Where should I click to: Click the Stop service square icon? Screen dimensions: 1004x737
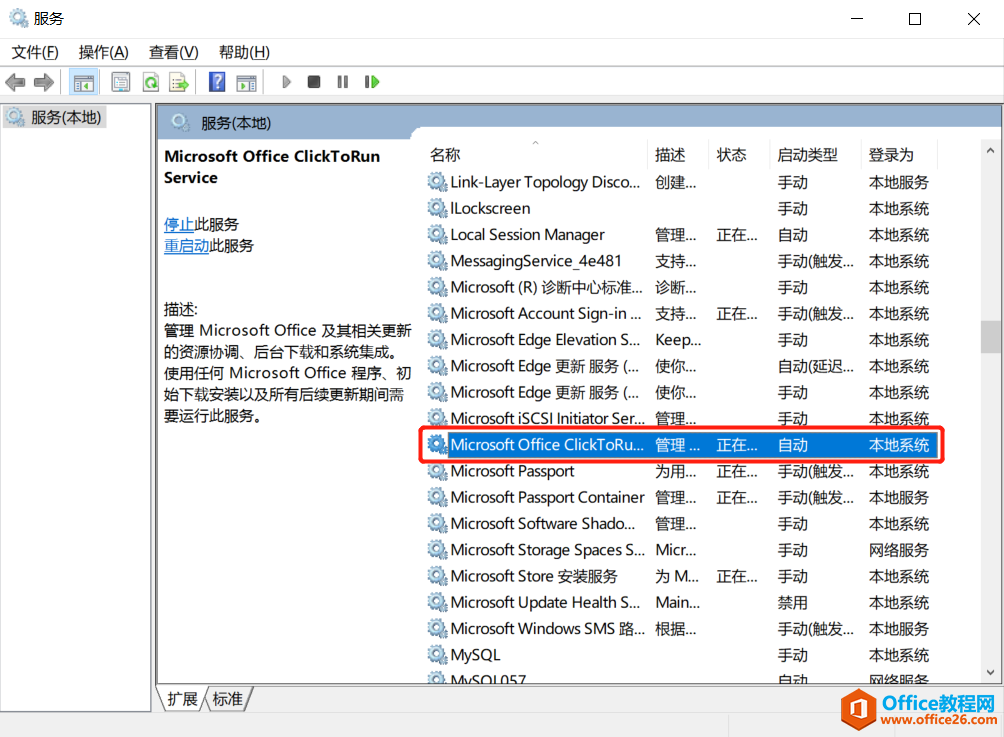click(314, 82)
